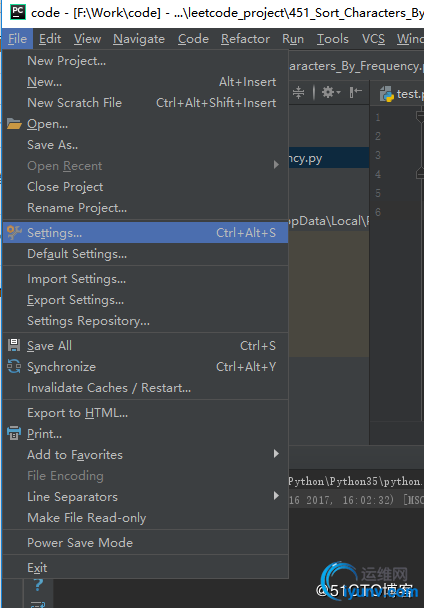Click the Print printer icon
The image size is (424, 608).
pyautogui.click(x=14, y=433)
